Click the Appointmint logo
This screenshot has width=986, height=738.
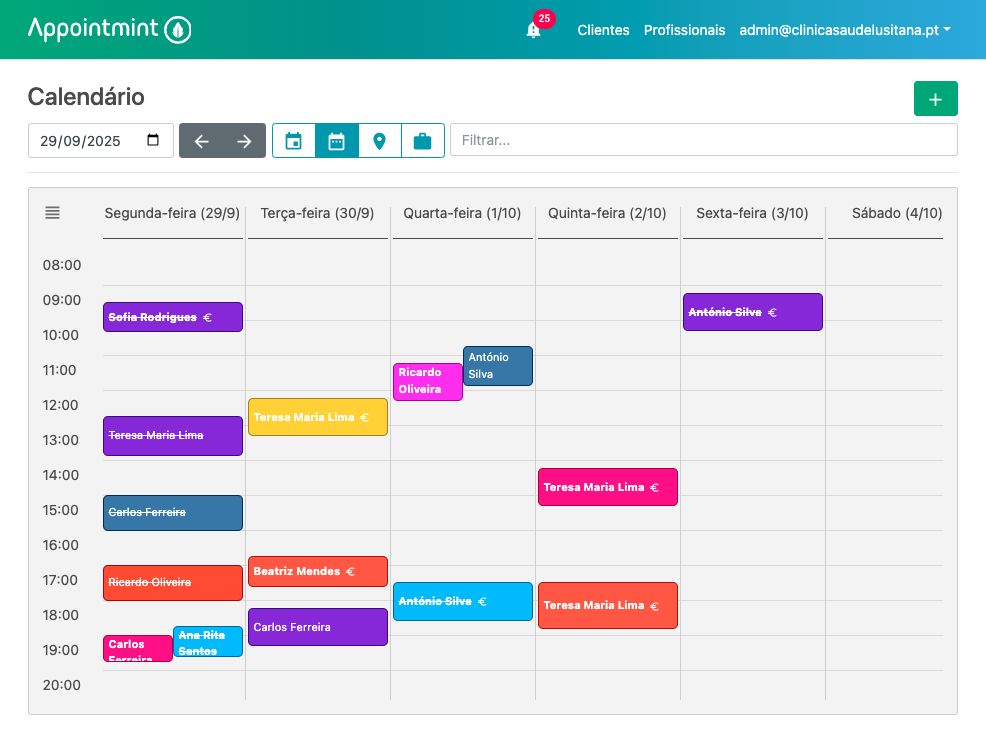coord(108,29)
